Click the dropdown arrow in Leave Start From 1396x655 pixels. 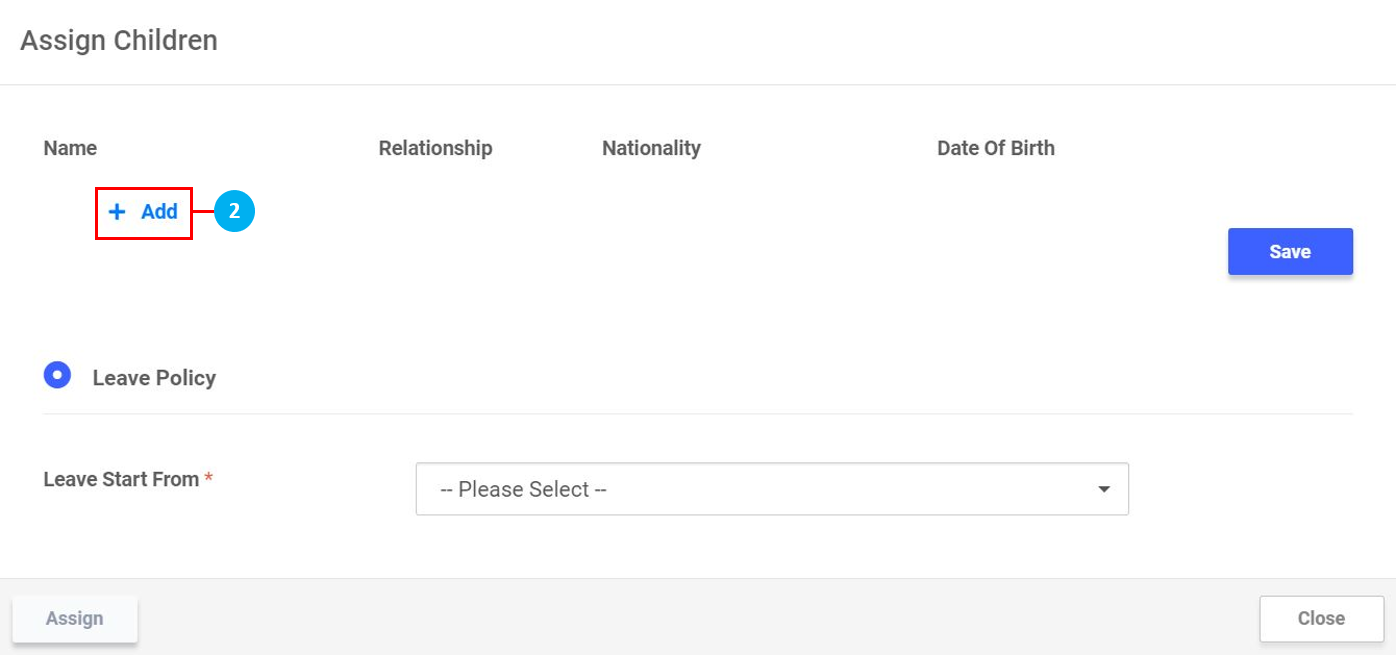pyautogui.click(x=1104, y=489)
